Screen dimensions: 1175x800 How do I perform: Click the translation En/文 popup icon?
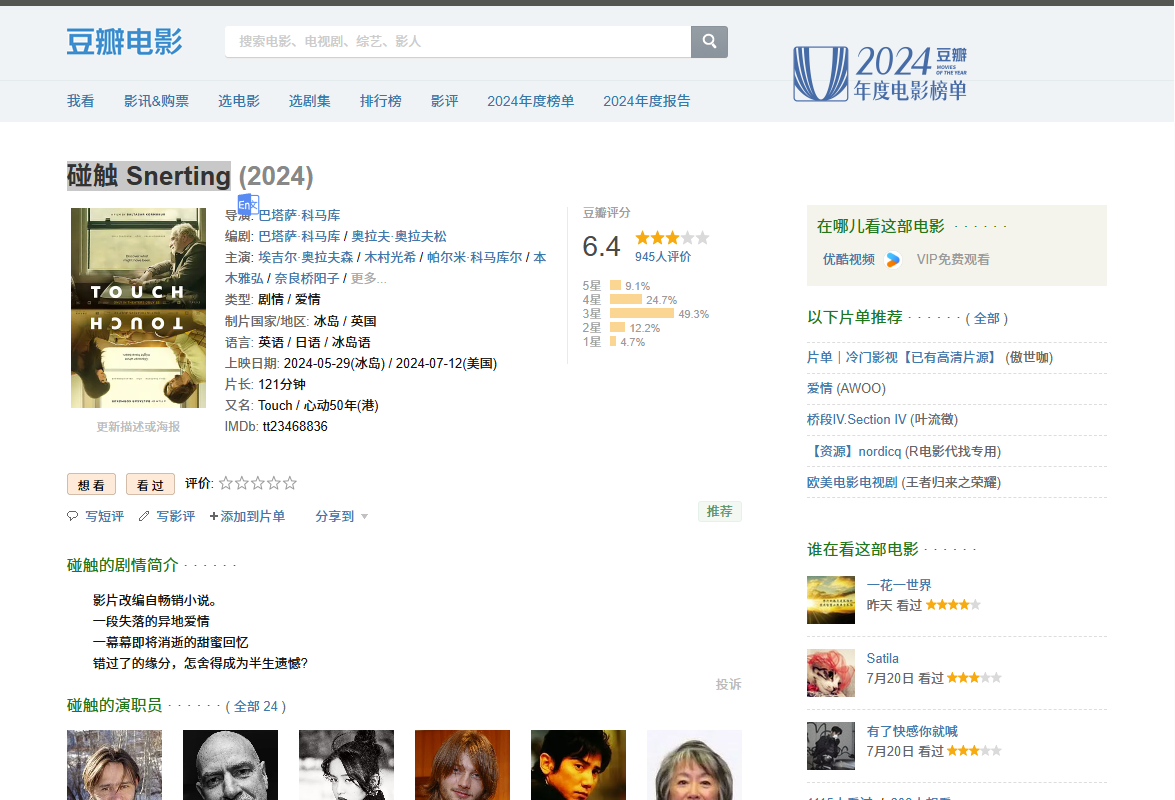point(248,204)
